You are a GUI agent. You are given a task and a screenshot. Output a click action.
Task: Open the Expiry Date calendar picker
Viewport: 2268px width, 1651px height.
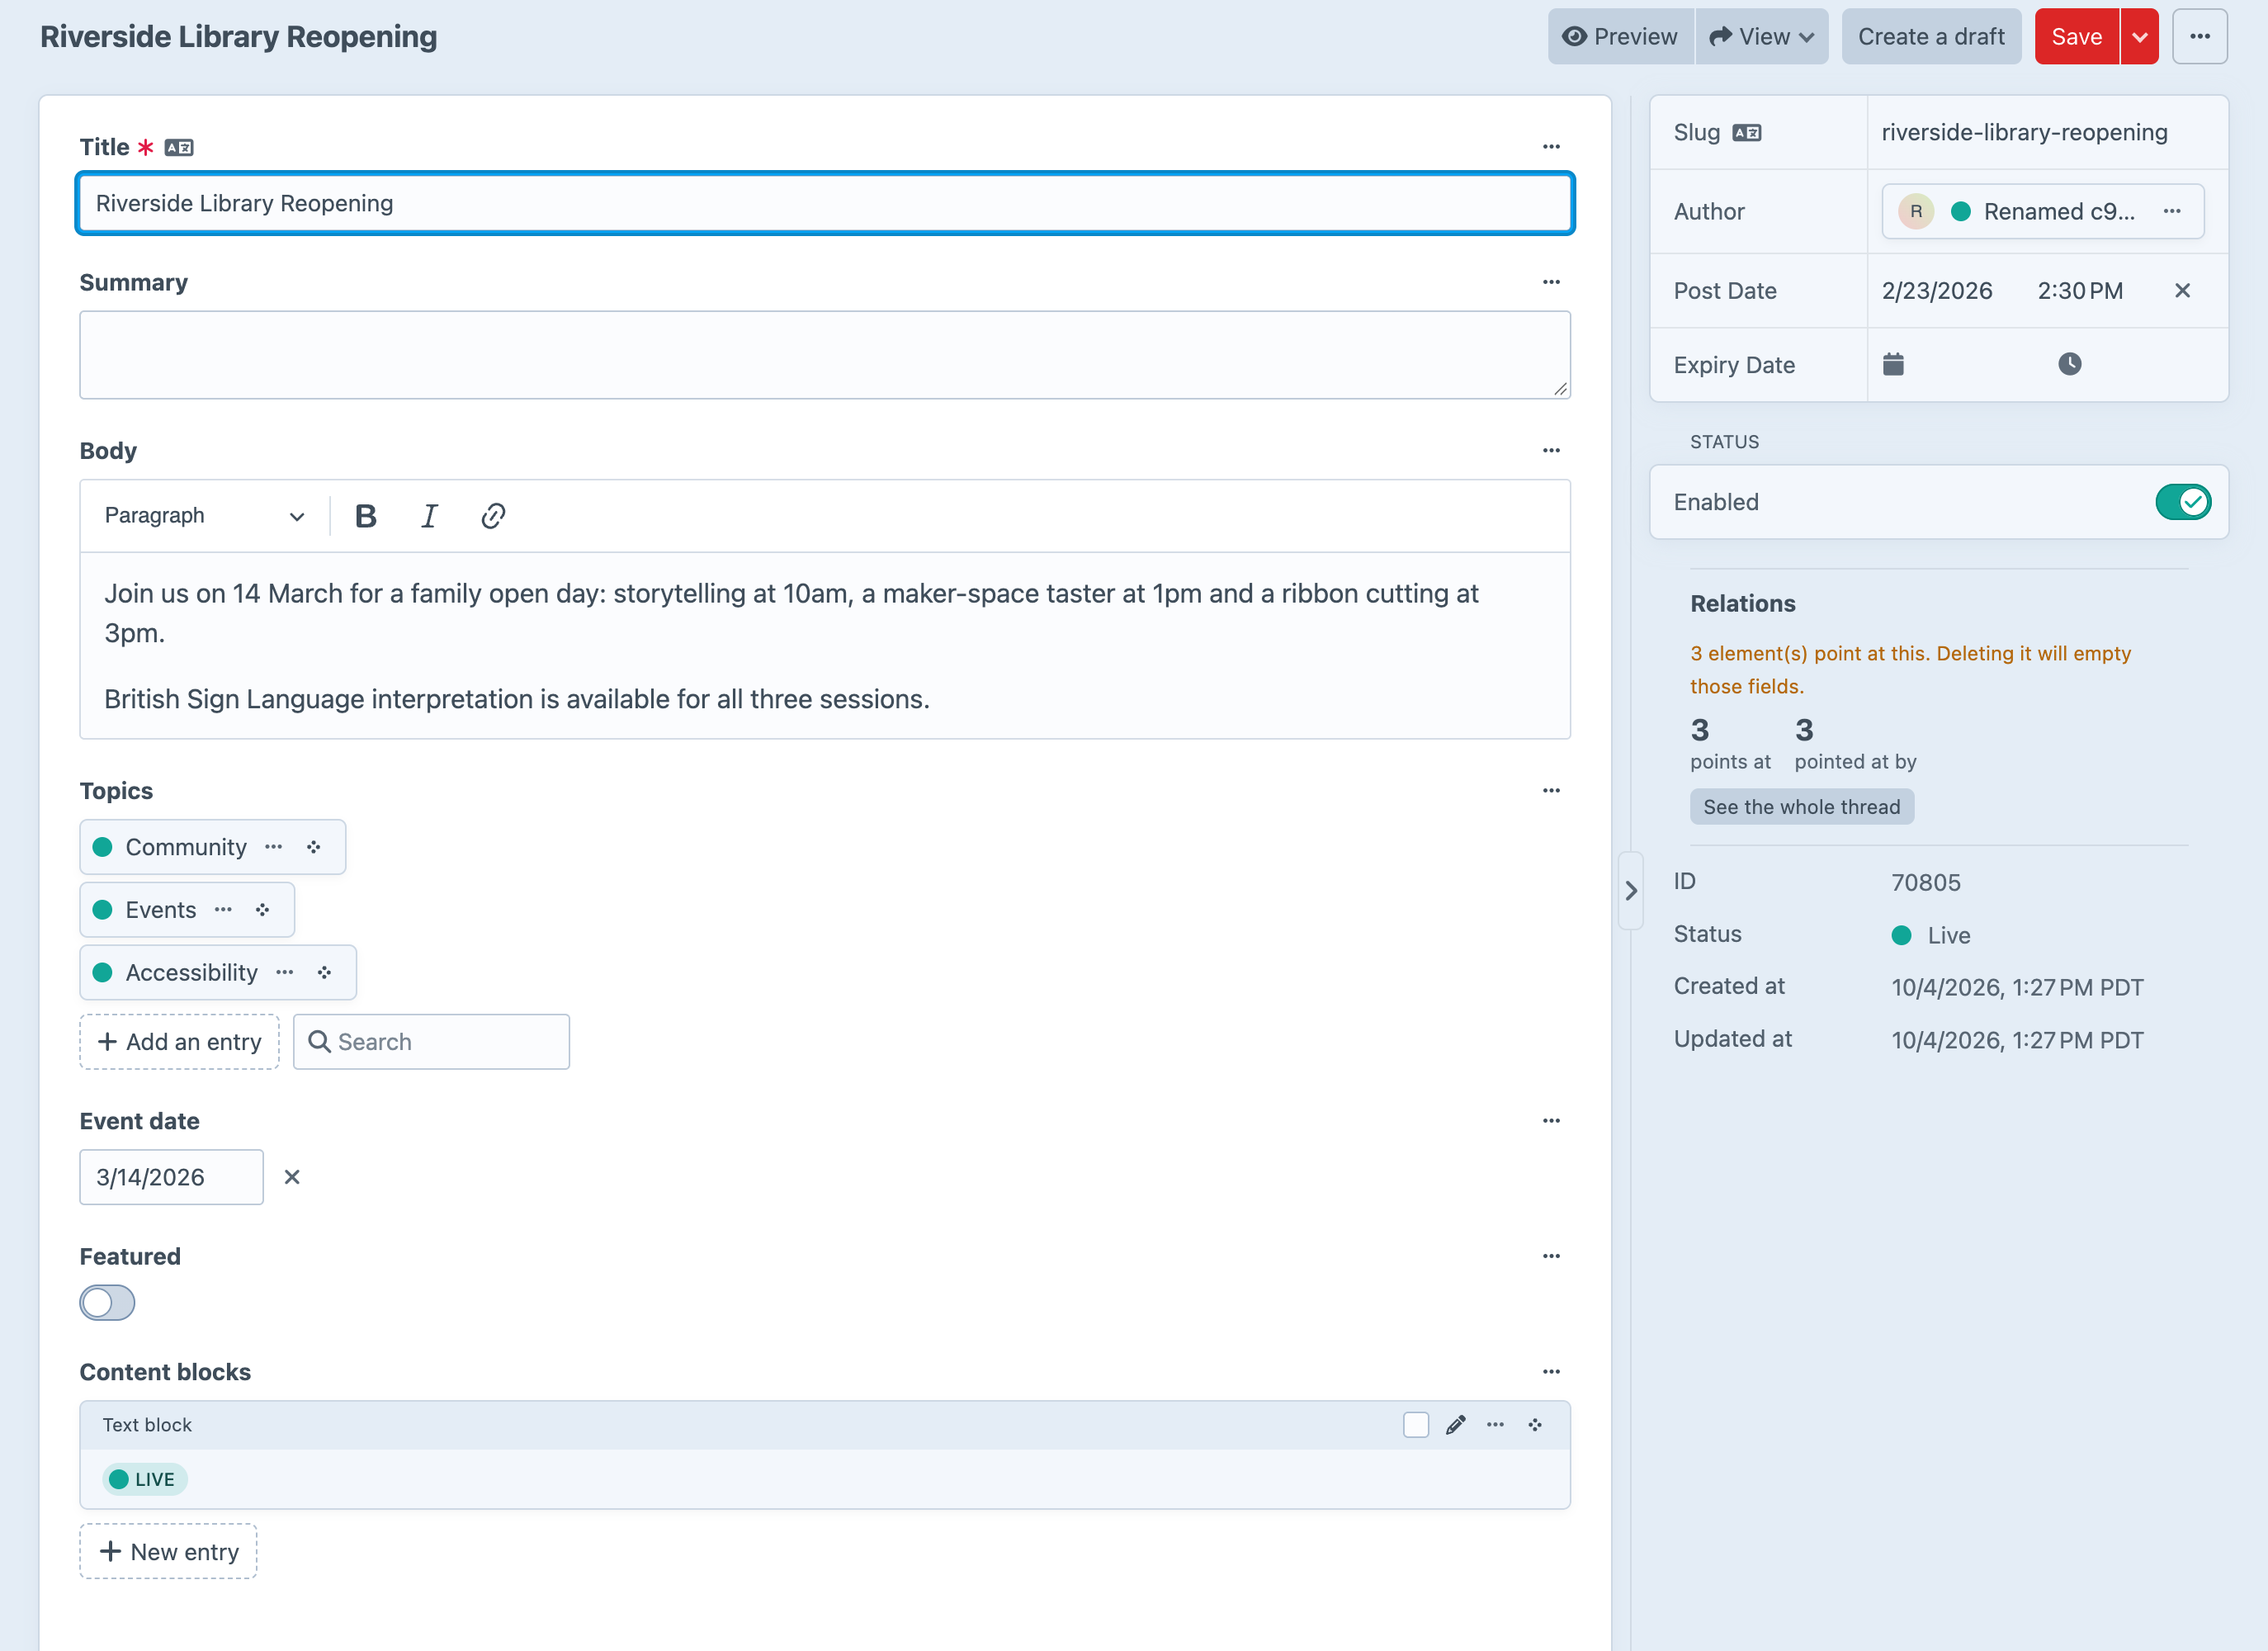pyautogui.click(x=1893, y=364)
